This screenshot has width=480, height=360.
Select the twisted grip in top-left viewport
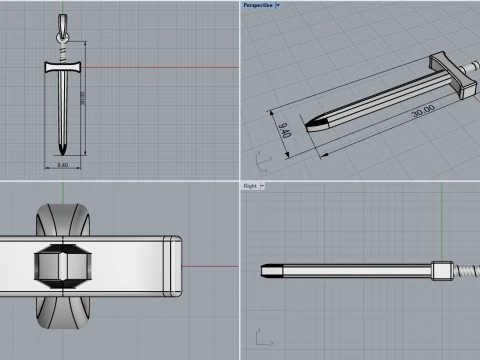point(63,54)
